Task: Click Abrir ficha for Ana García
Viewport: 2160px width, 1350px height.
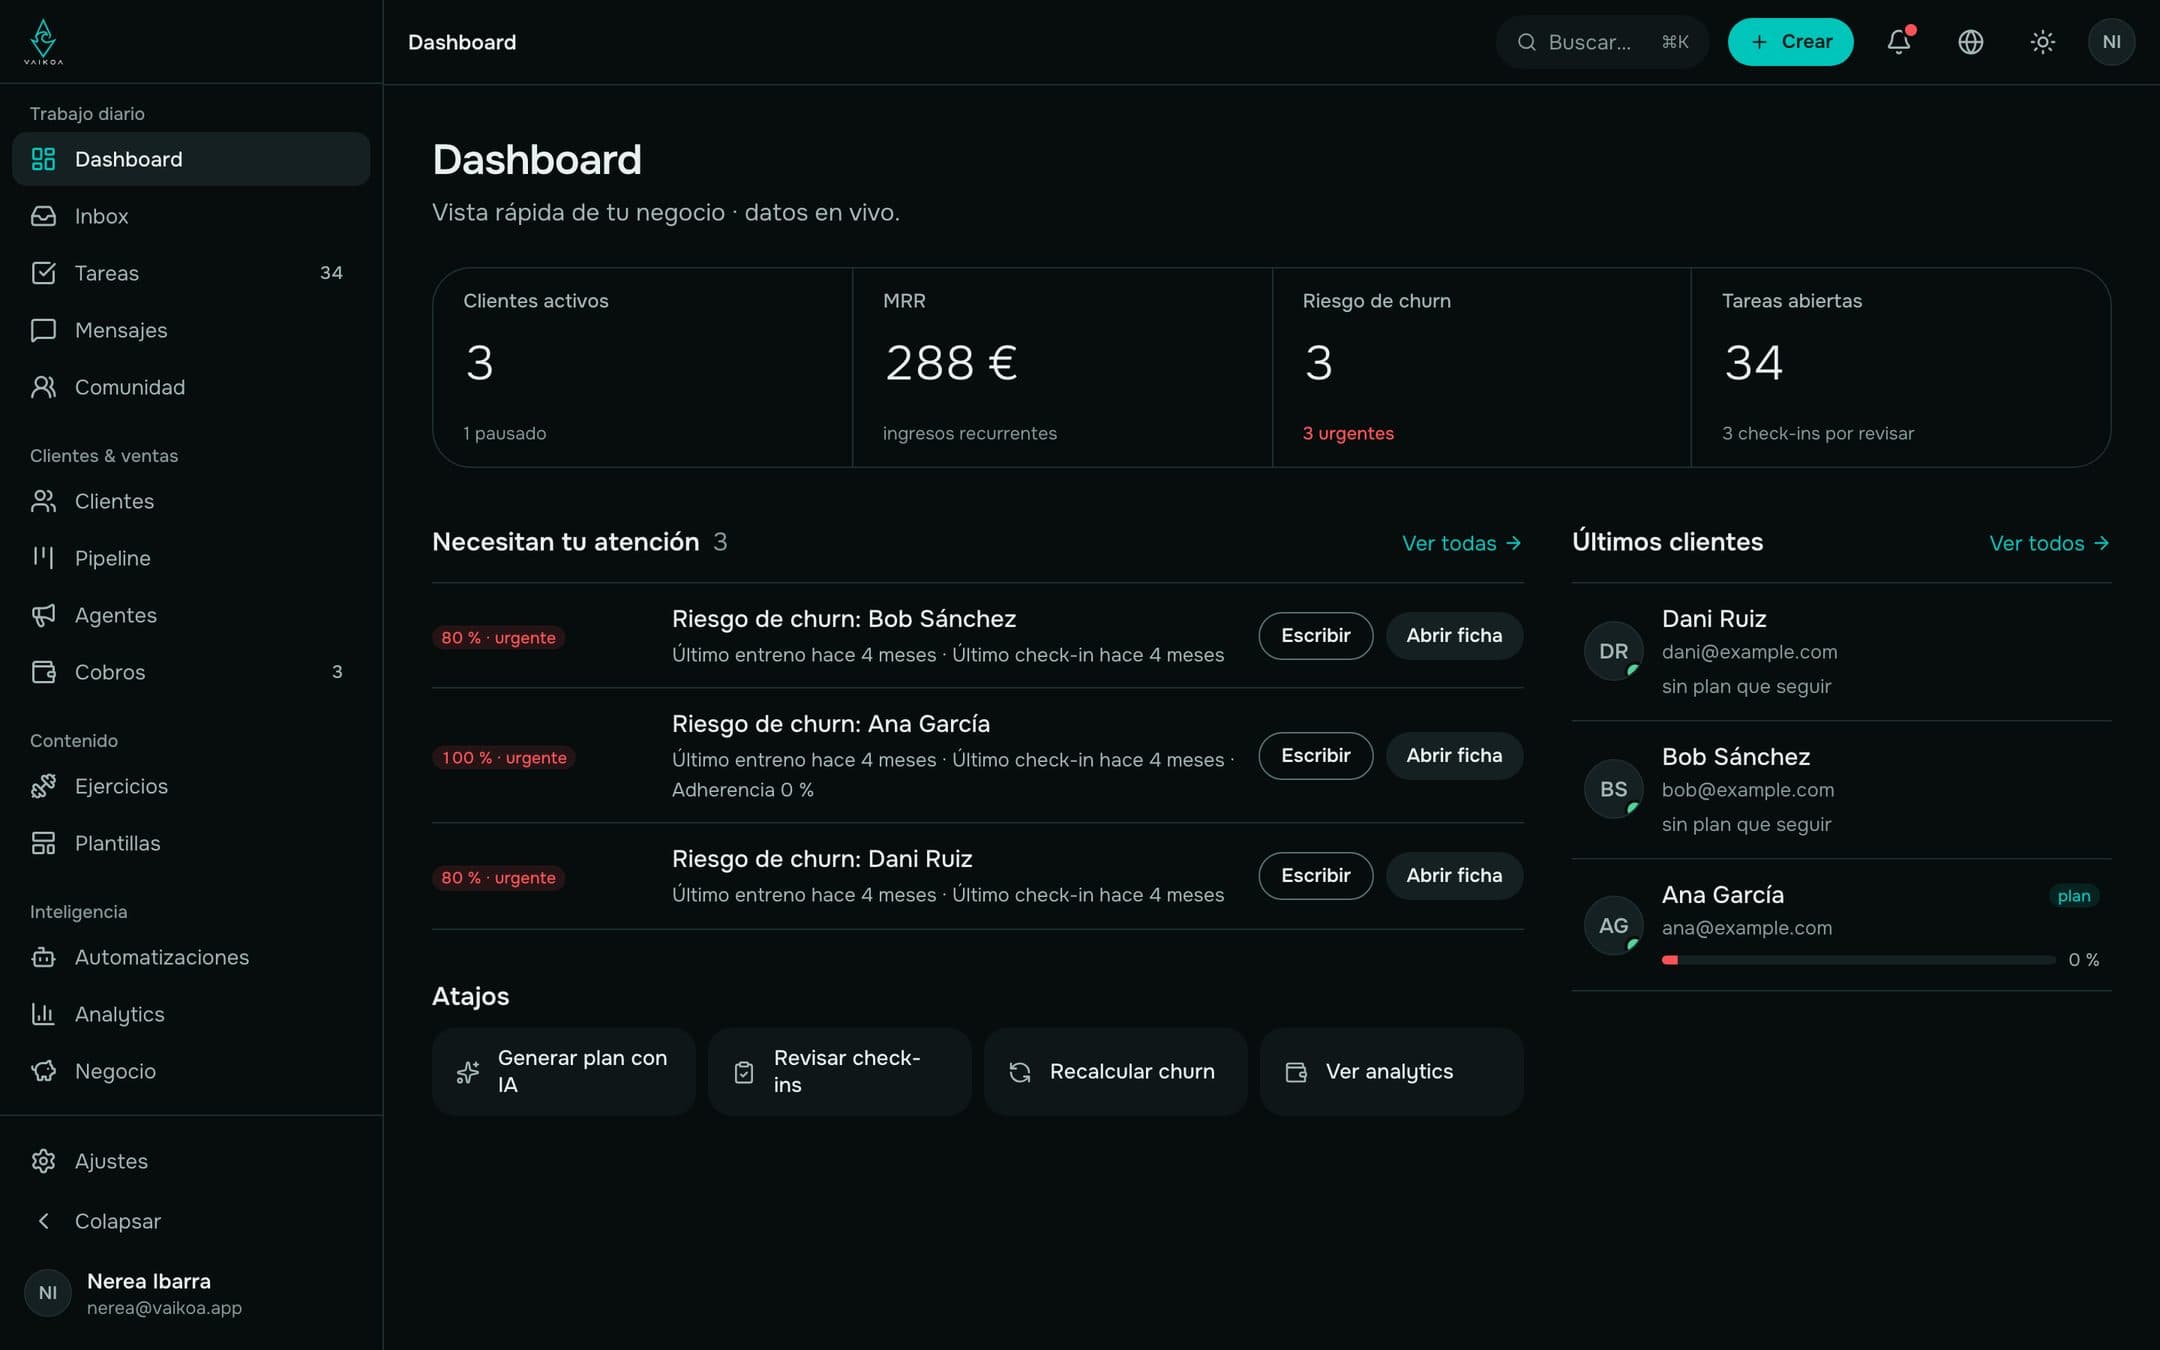Action: coord(1454,756)
